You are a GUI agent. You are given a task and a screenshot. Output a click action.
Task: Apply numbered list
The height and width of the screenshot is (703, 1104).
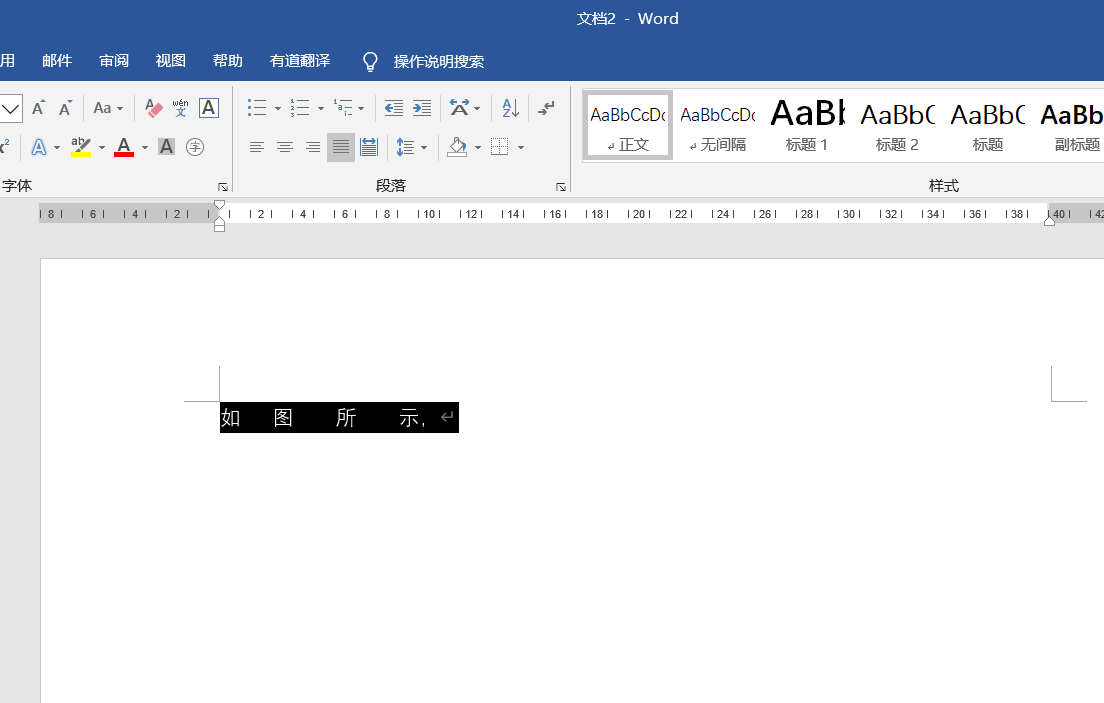click(x=300, y=108)
